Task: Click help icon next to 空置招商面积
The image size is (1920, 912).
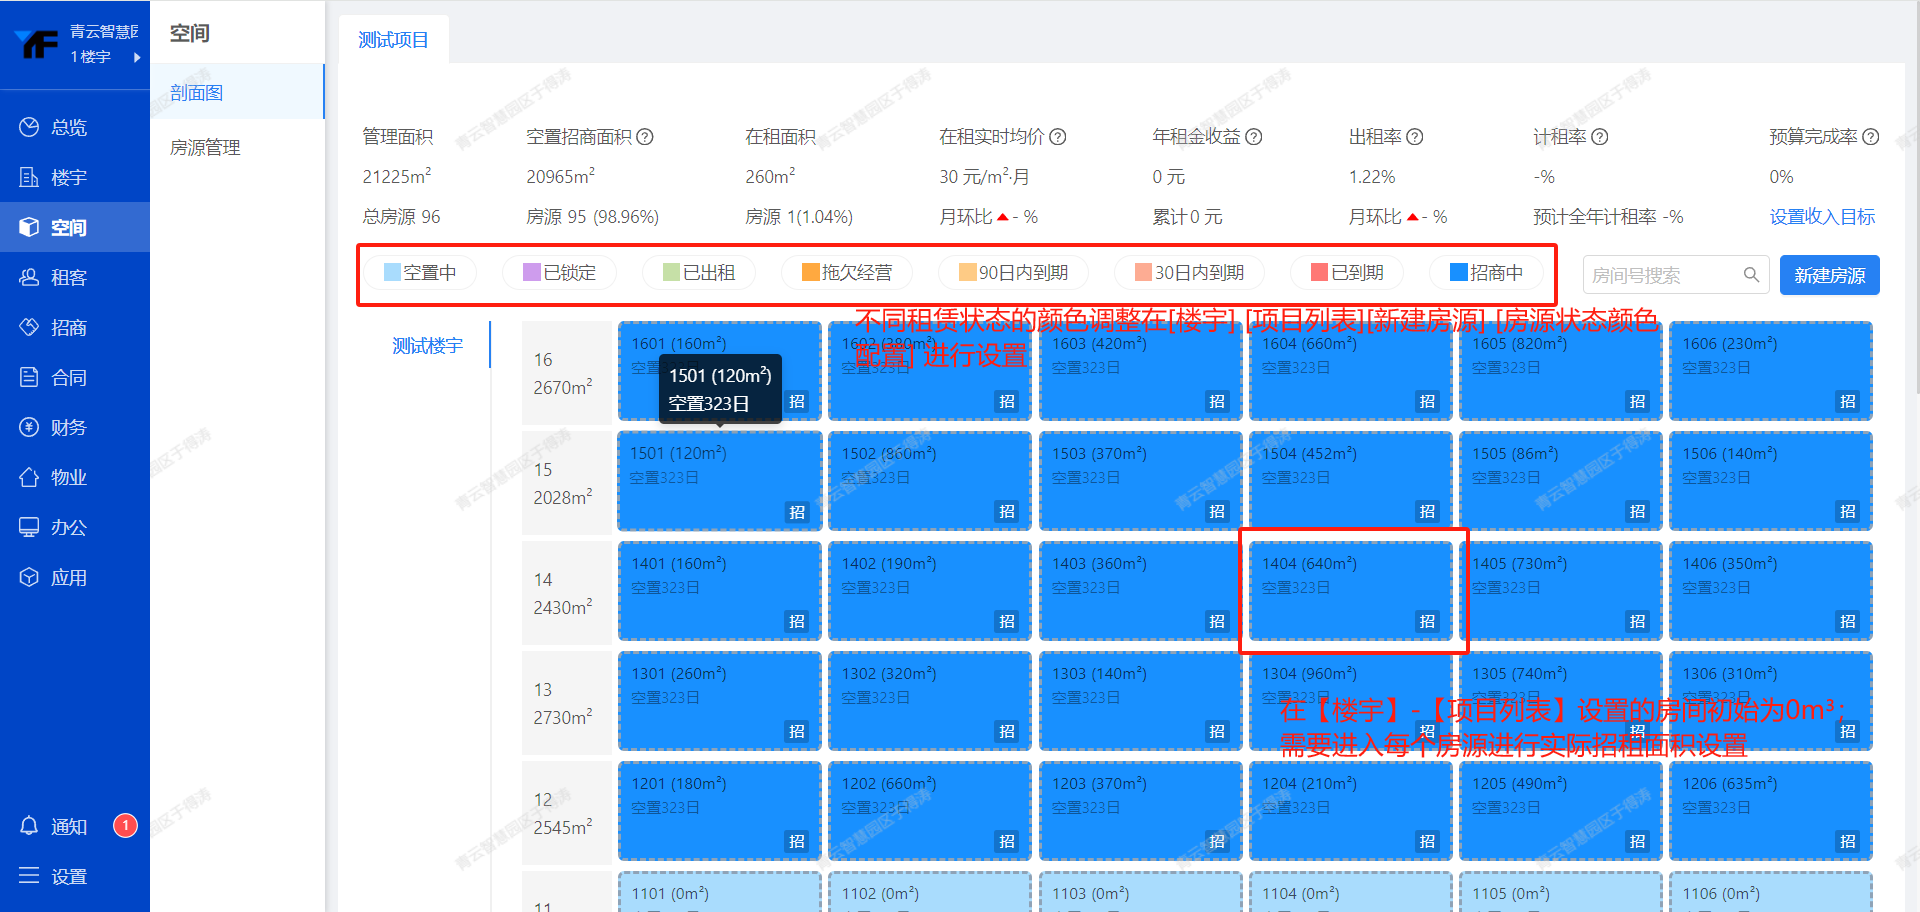Action: [x=645, y=137]
